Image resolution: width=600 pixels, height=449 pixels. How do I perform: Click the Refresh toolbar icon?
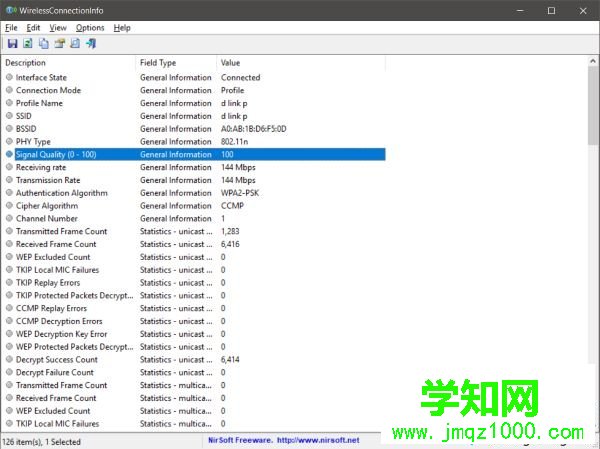[28, 44]
